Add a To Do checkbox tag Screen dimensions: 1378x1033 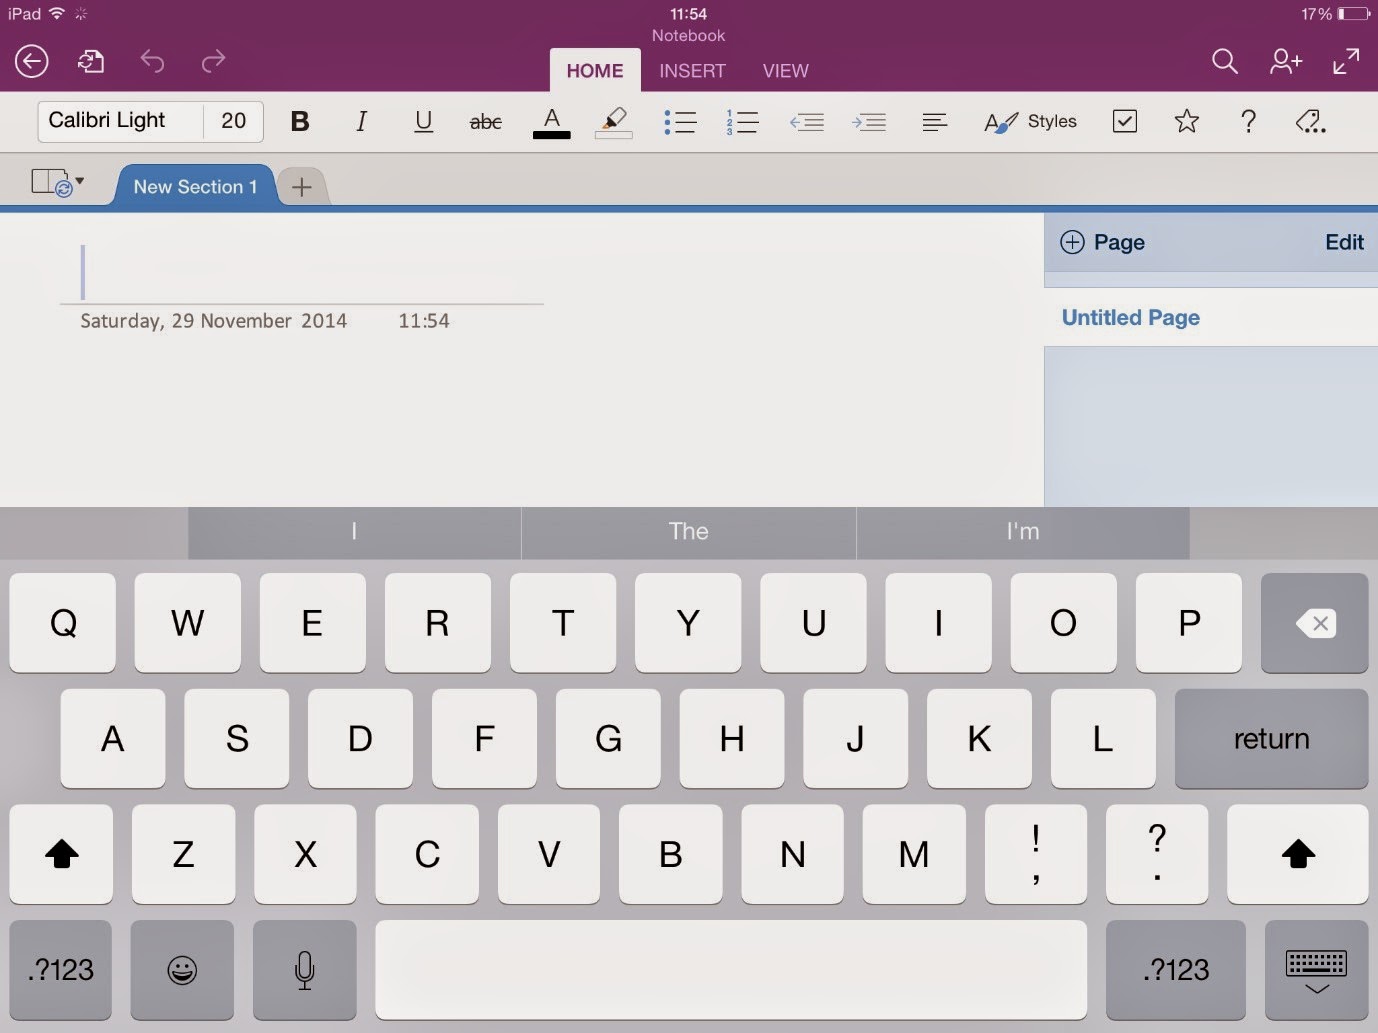click(x=1125, y=121)
